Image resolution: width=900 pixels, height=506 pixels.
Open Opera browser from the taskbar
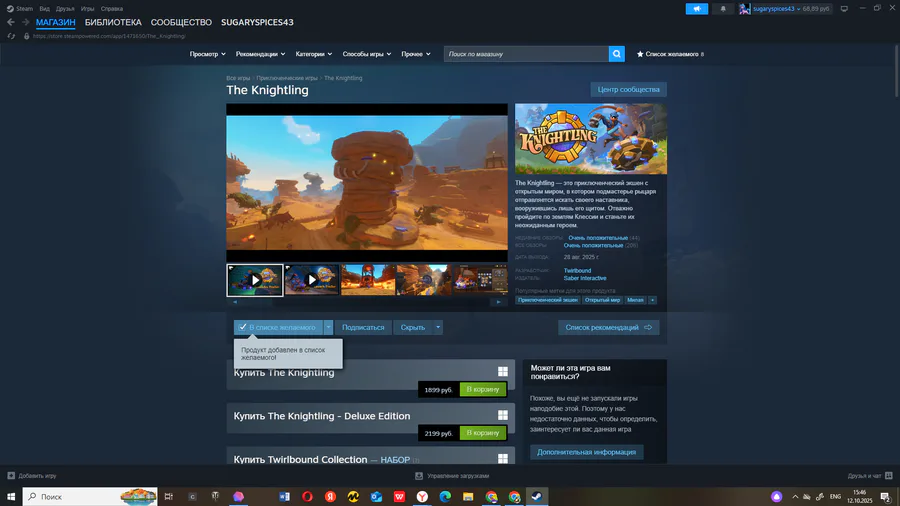307,496
